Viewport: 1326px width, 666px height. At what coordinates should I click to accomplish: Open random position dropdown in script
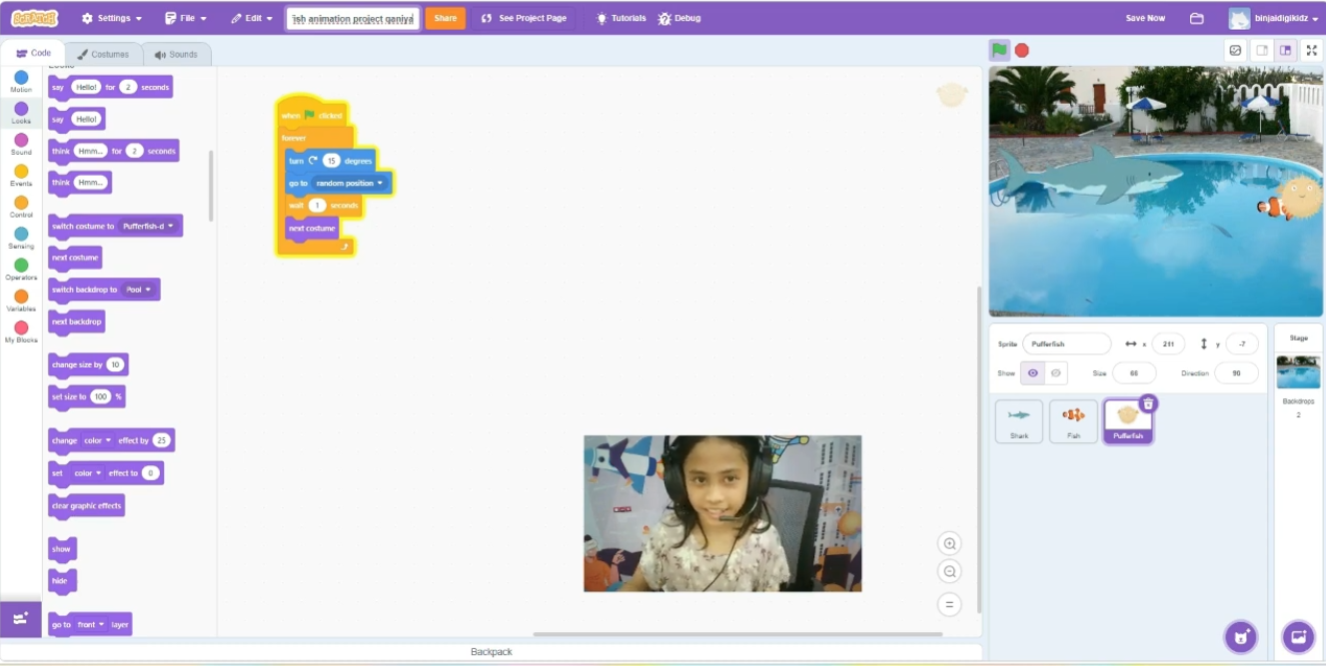pyautogui.click(x=349, y=183)
